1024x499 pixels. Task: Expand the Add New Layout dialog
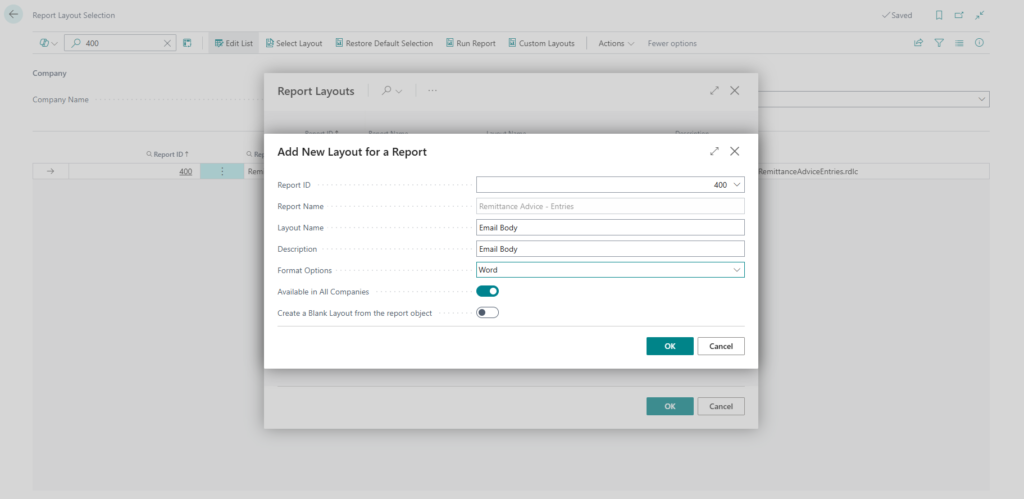tap(714, 152)
